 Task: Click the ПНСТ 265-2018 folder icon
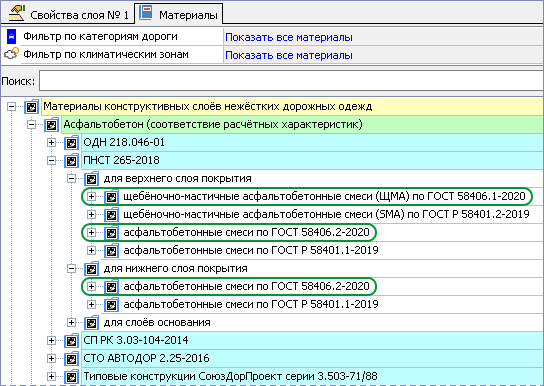(71, 161)
